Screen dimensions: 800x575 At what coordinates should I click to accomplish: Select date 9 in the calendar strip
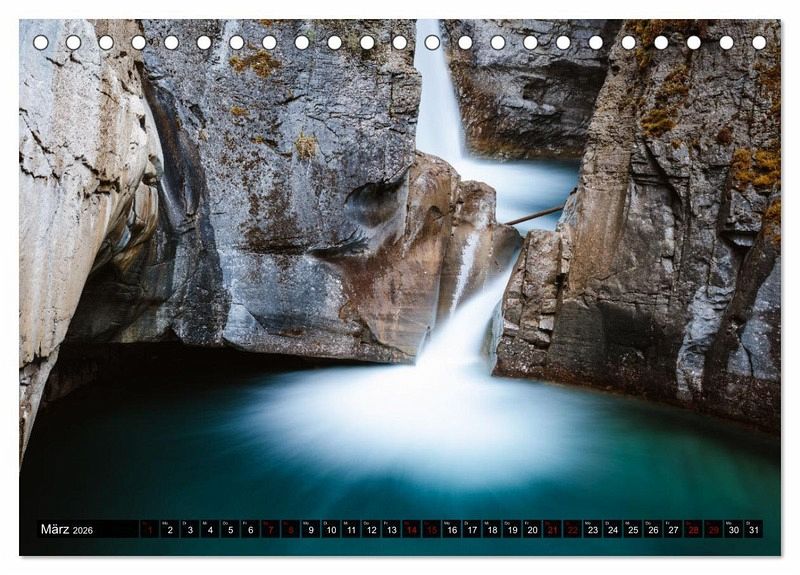[311, 529]
